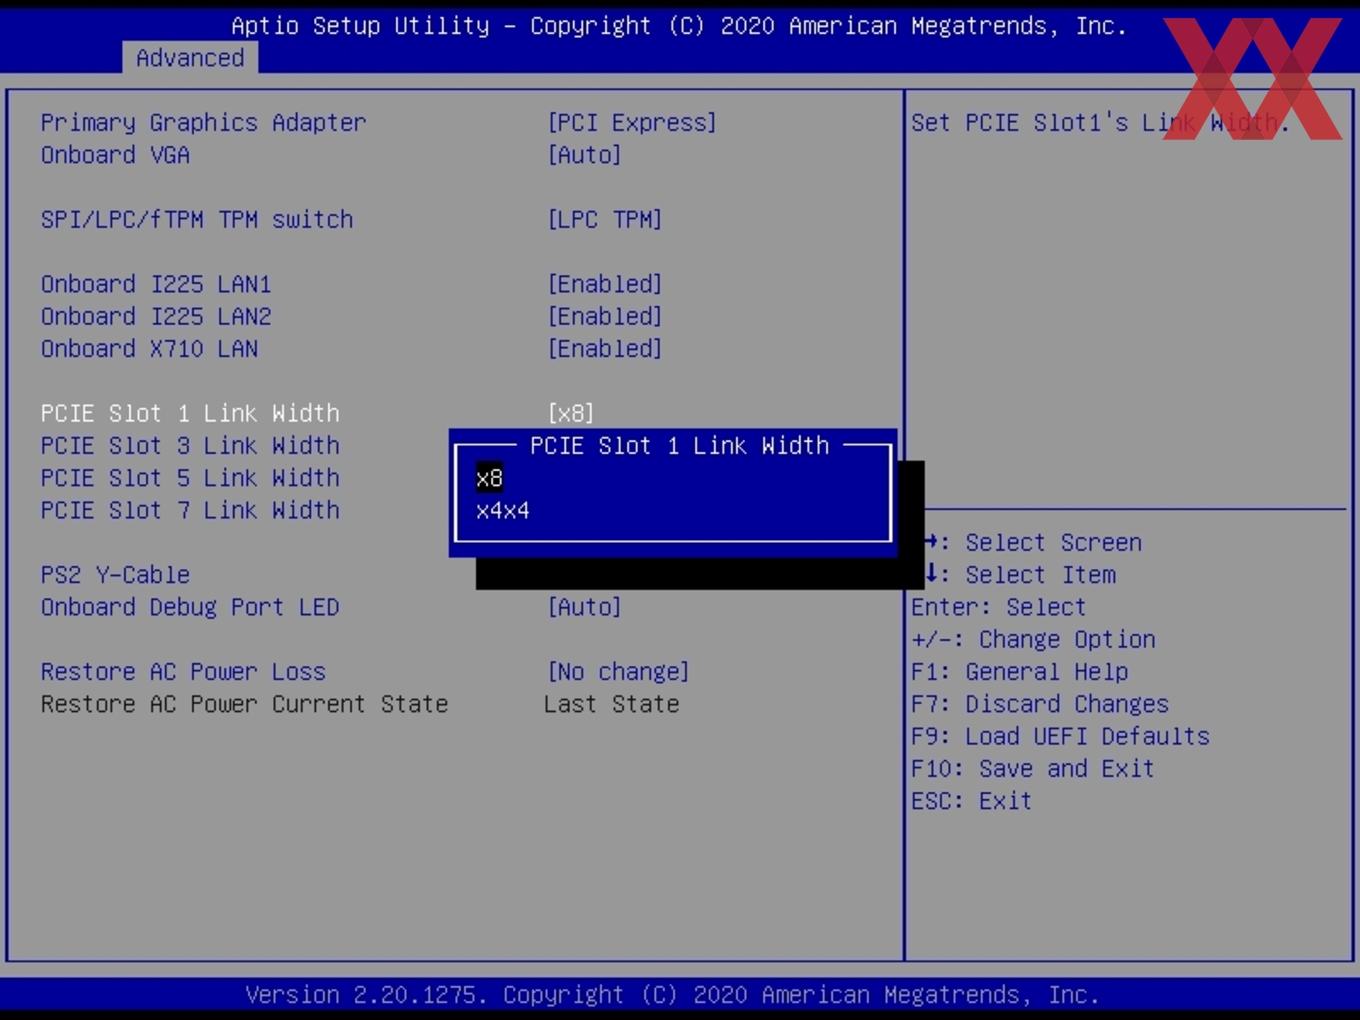Viewport: 1360px width, 1020px height.
Task: Click the popup title PCIE Slot 1 Link Width
Action: click(x=680, y=446)
